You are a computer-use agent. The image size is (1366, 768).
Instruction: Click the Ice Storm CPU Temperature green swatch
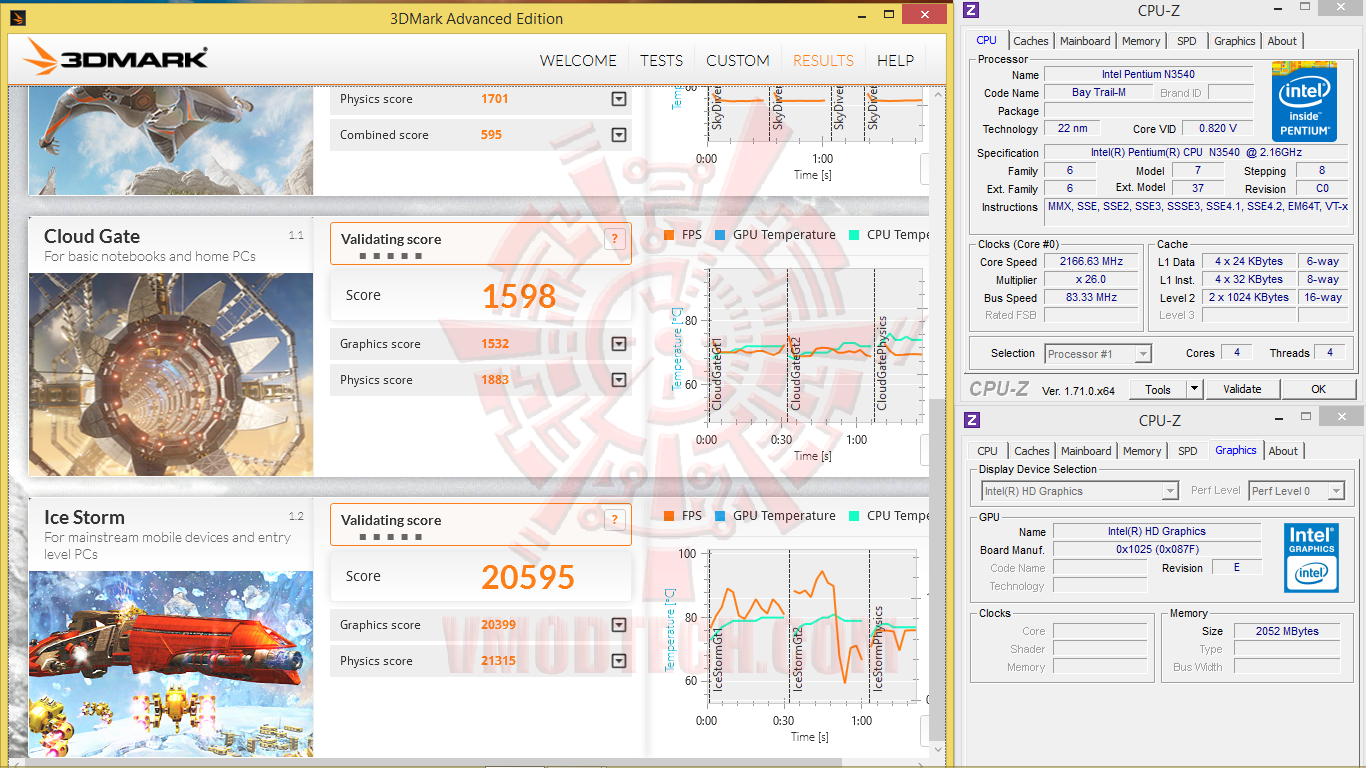(854, 516)
